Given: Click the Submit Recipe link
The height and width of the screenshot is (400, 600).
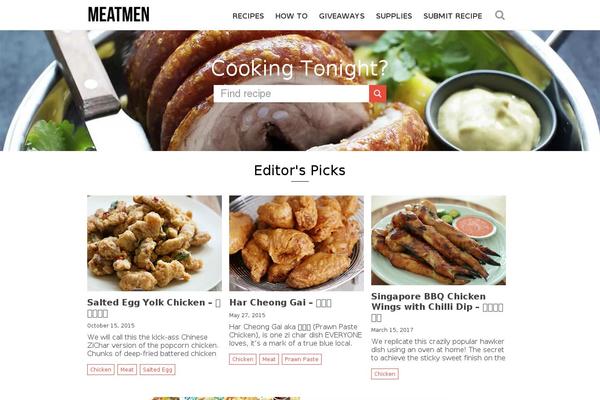Looking at the screenshot, I should tap(453, 16).
